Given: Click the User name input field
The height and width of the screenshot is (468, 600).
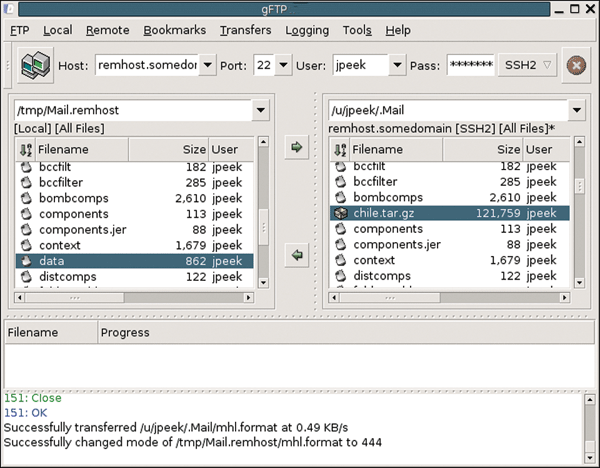Looking at the screenshot, I should (x=366, y=66).
